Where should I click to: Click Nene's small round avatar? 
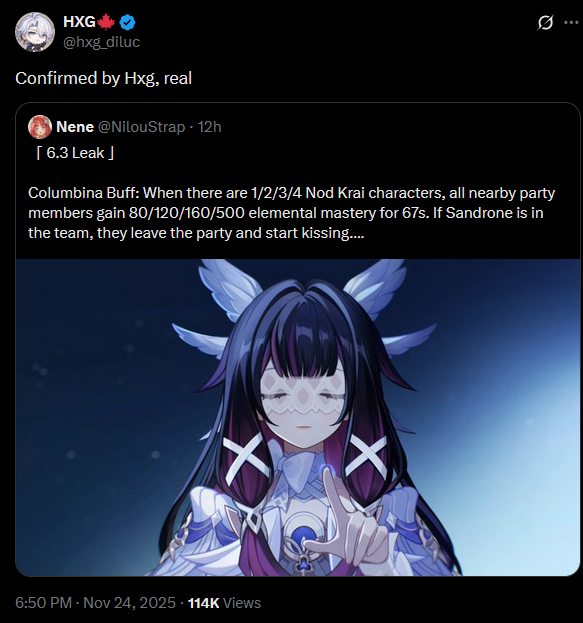pyautogui.click(x=40, y=127)
